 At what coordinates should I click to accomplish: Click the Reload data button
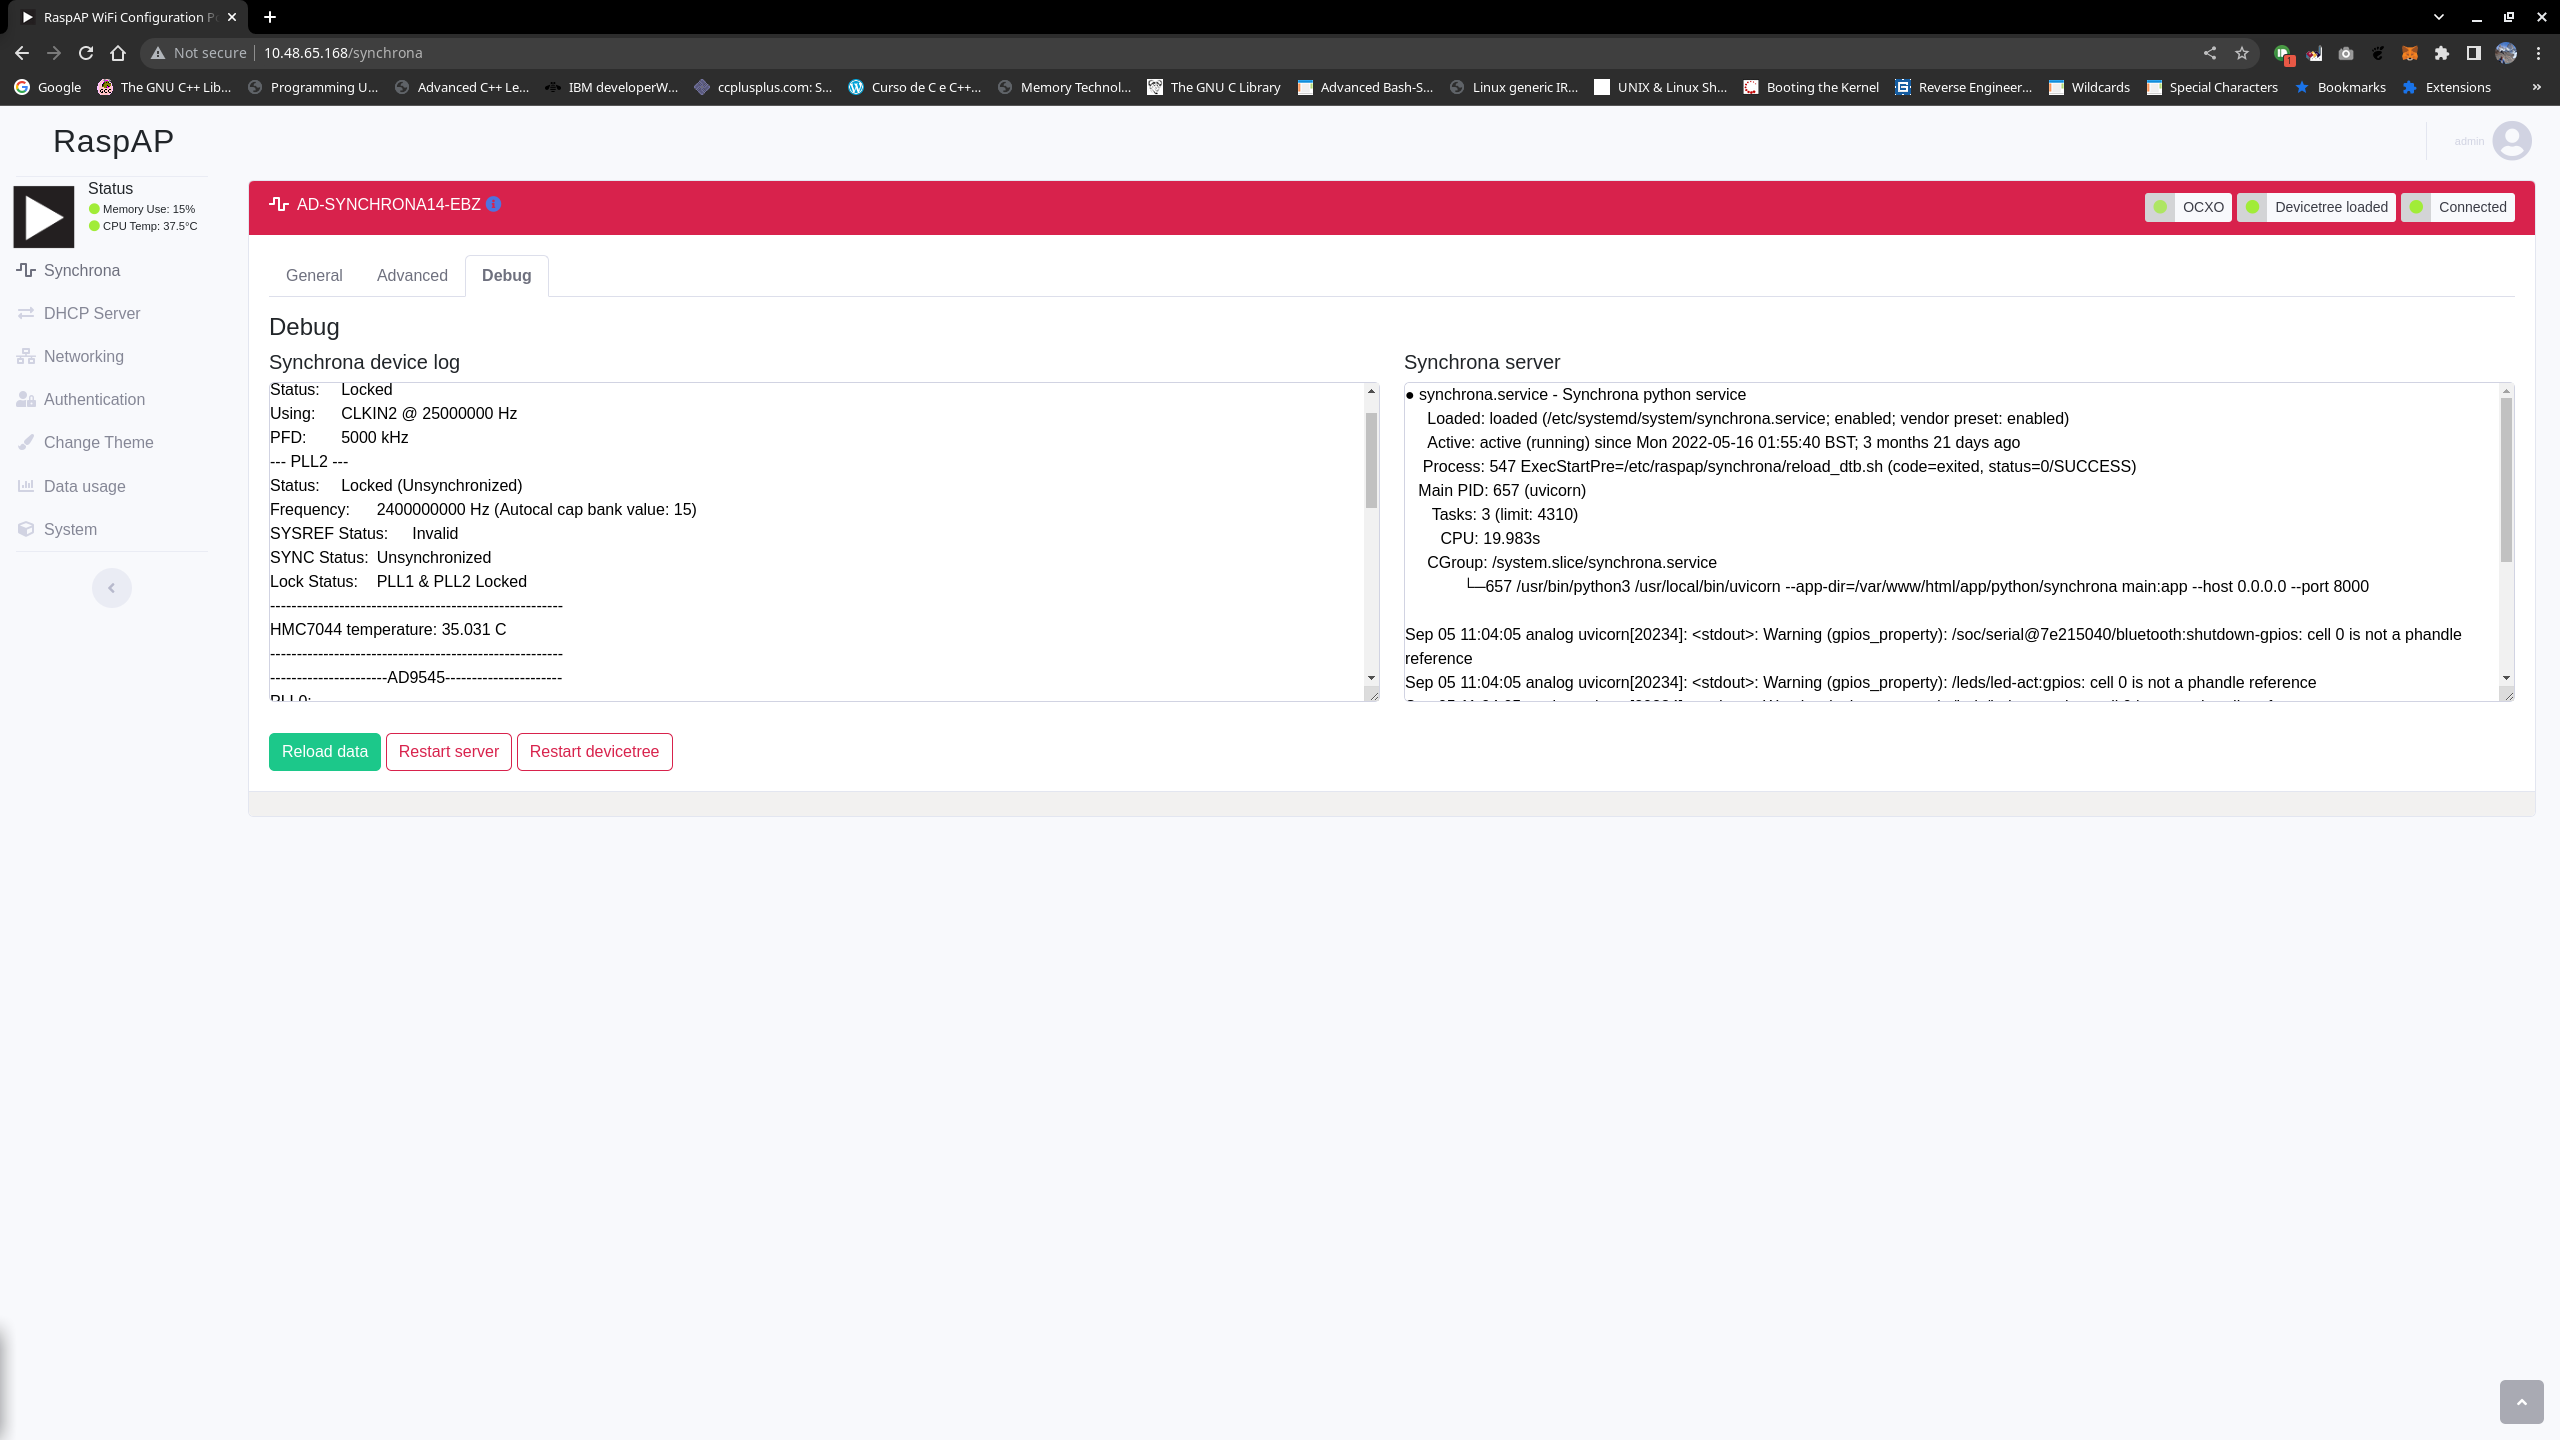[x=324, y=751]
